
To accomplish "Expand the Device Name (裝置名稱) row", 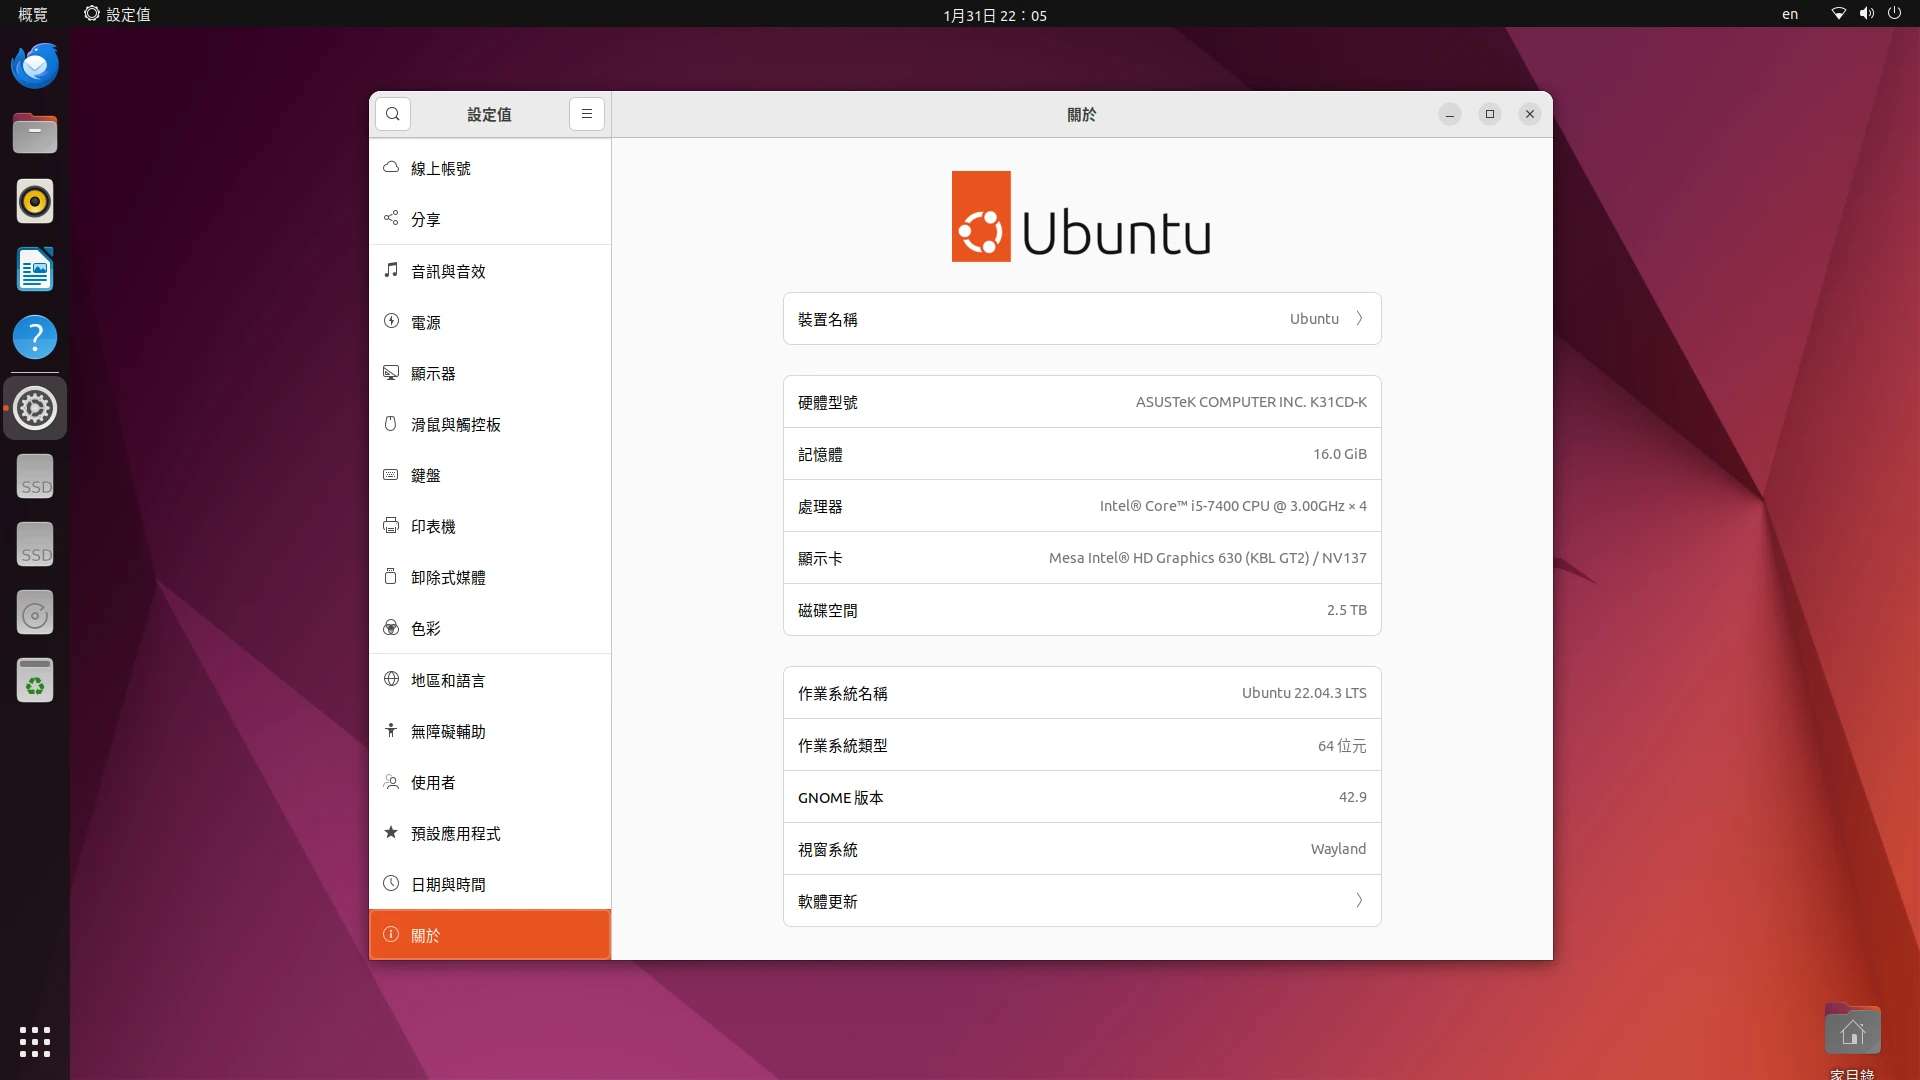I will click(1081, 319).
